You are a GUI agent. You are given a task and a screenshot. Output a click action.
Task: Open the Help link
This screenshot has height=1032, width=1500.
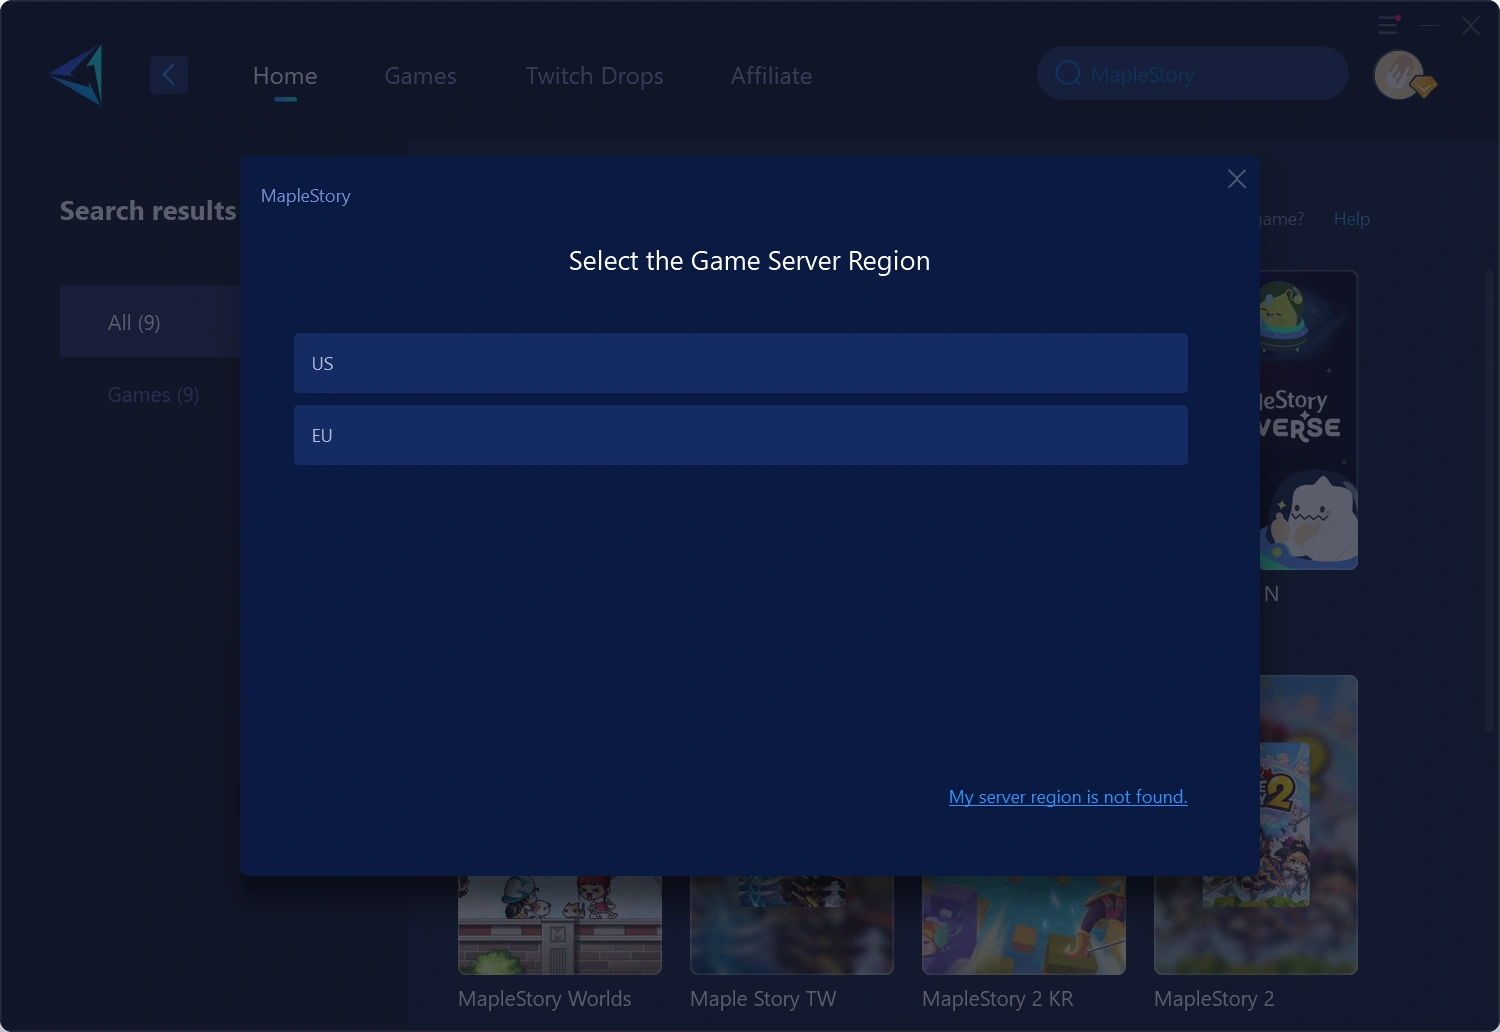[1351, 219]
